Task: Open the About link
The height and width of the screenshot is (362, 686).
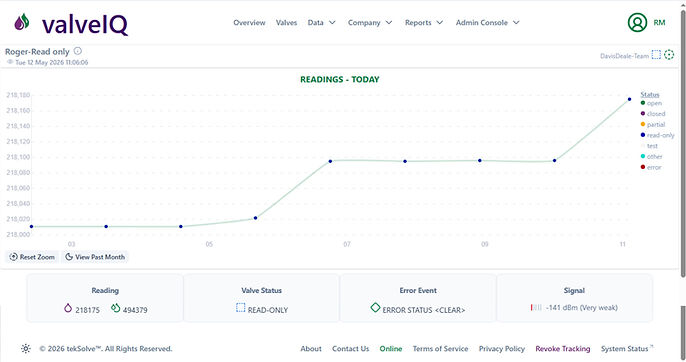Action: pyautogui.click(x=311, y=348)
